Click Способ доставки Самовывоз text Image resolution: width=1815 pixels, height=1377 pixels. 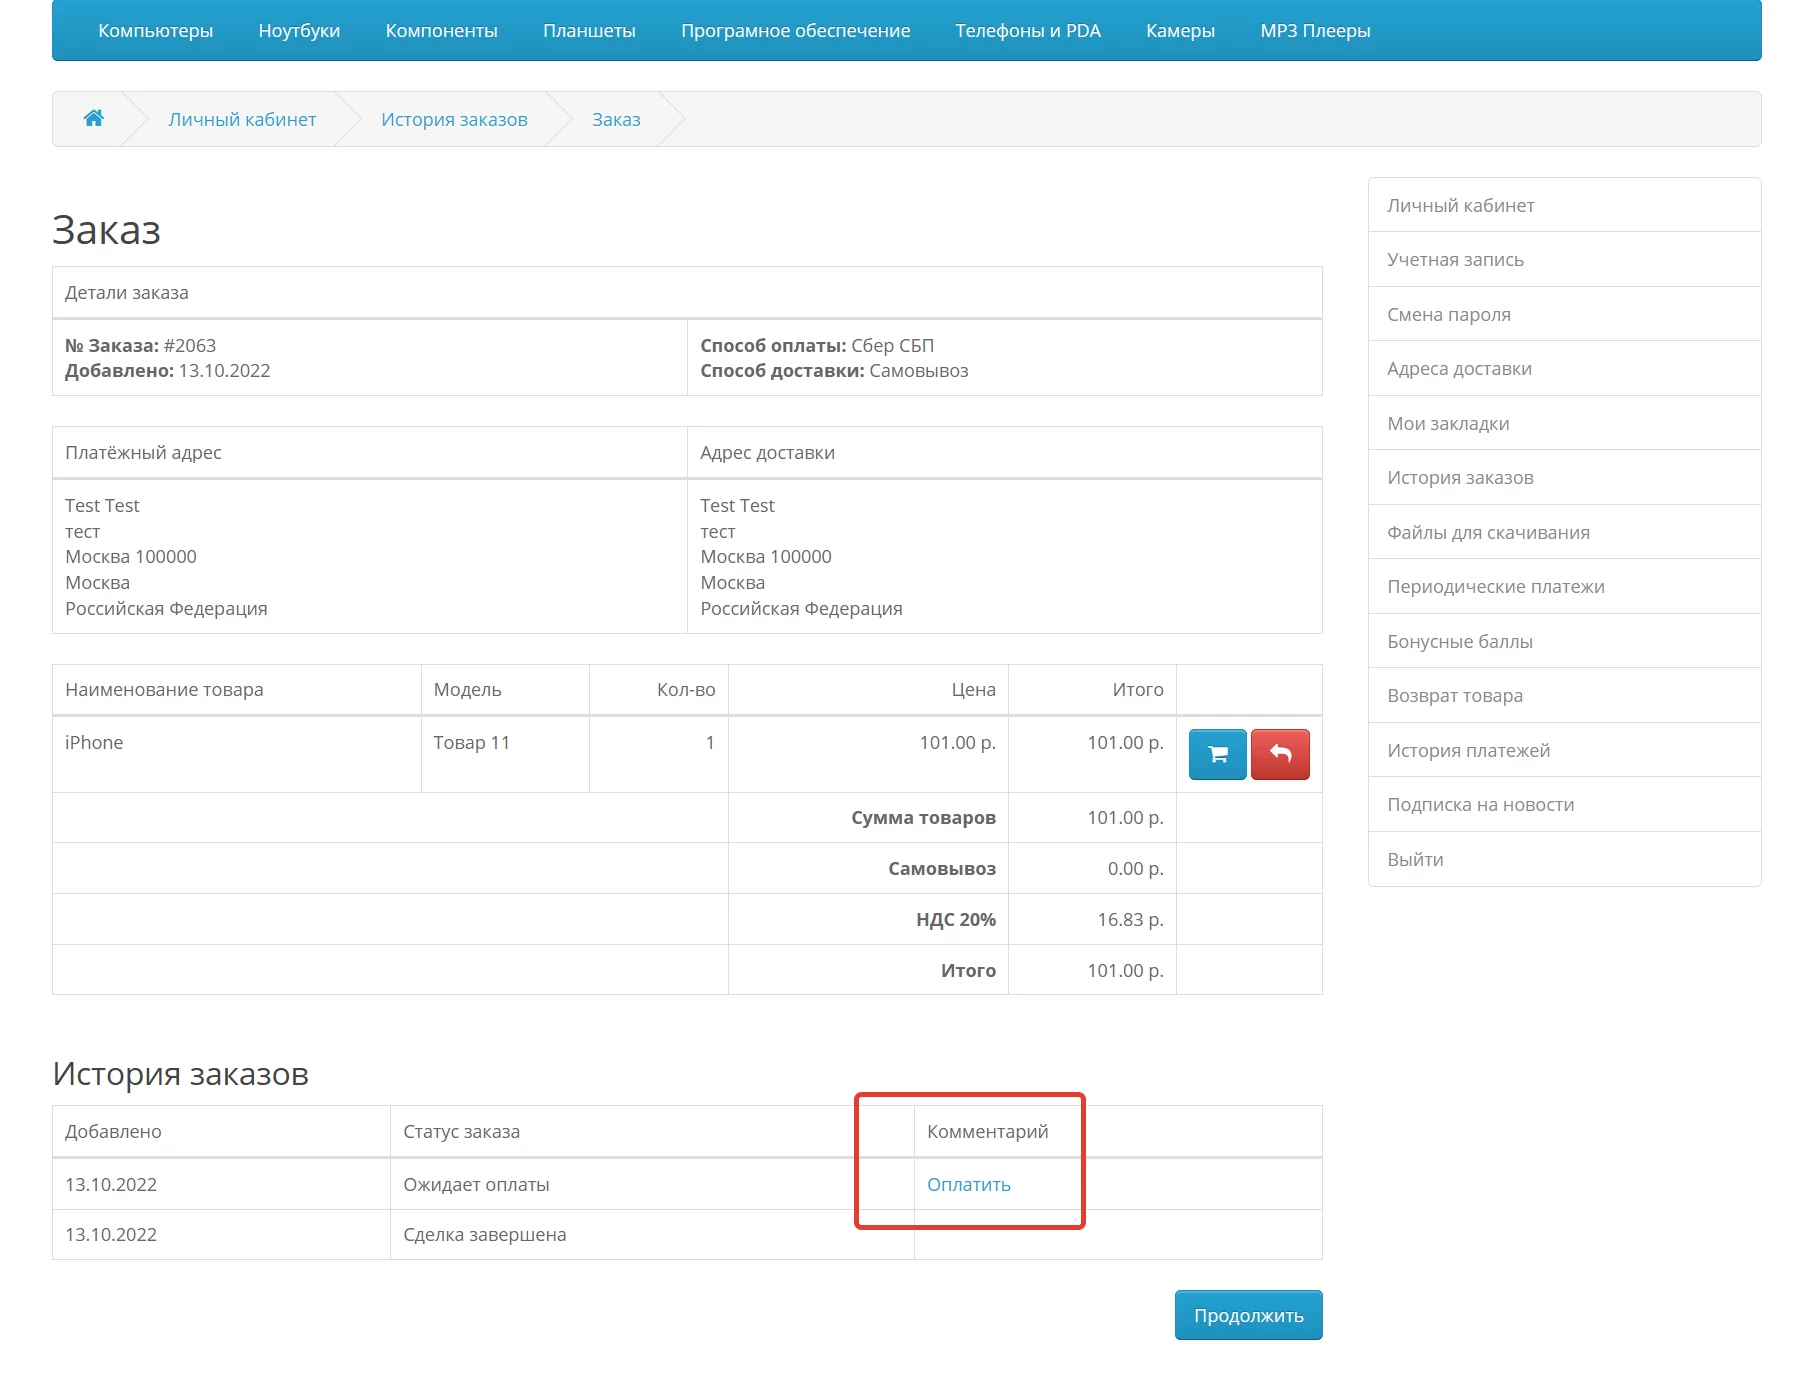pos(834,370)
